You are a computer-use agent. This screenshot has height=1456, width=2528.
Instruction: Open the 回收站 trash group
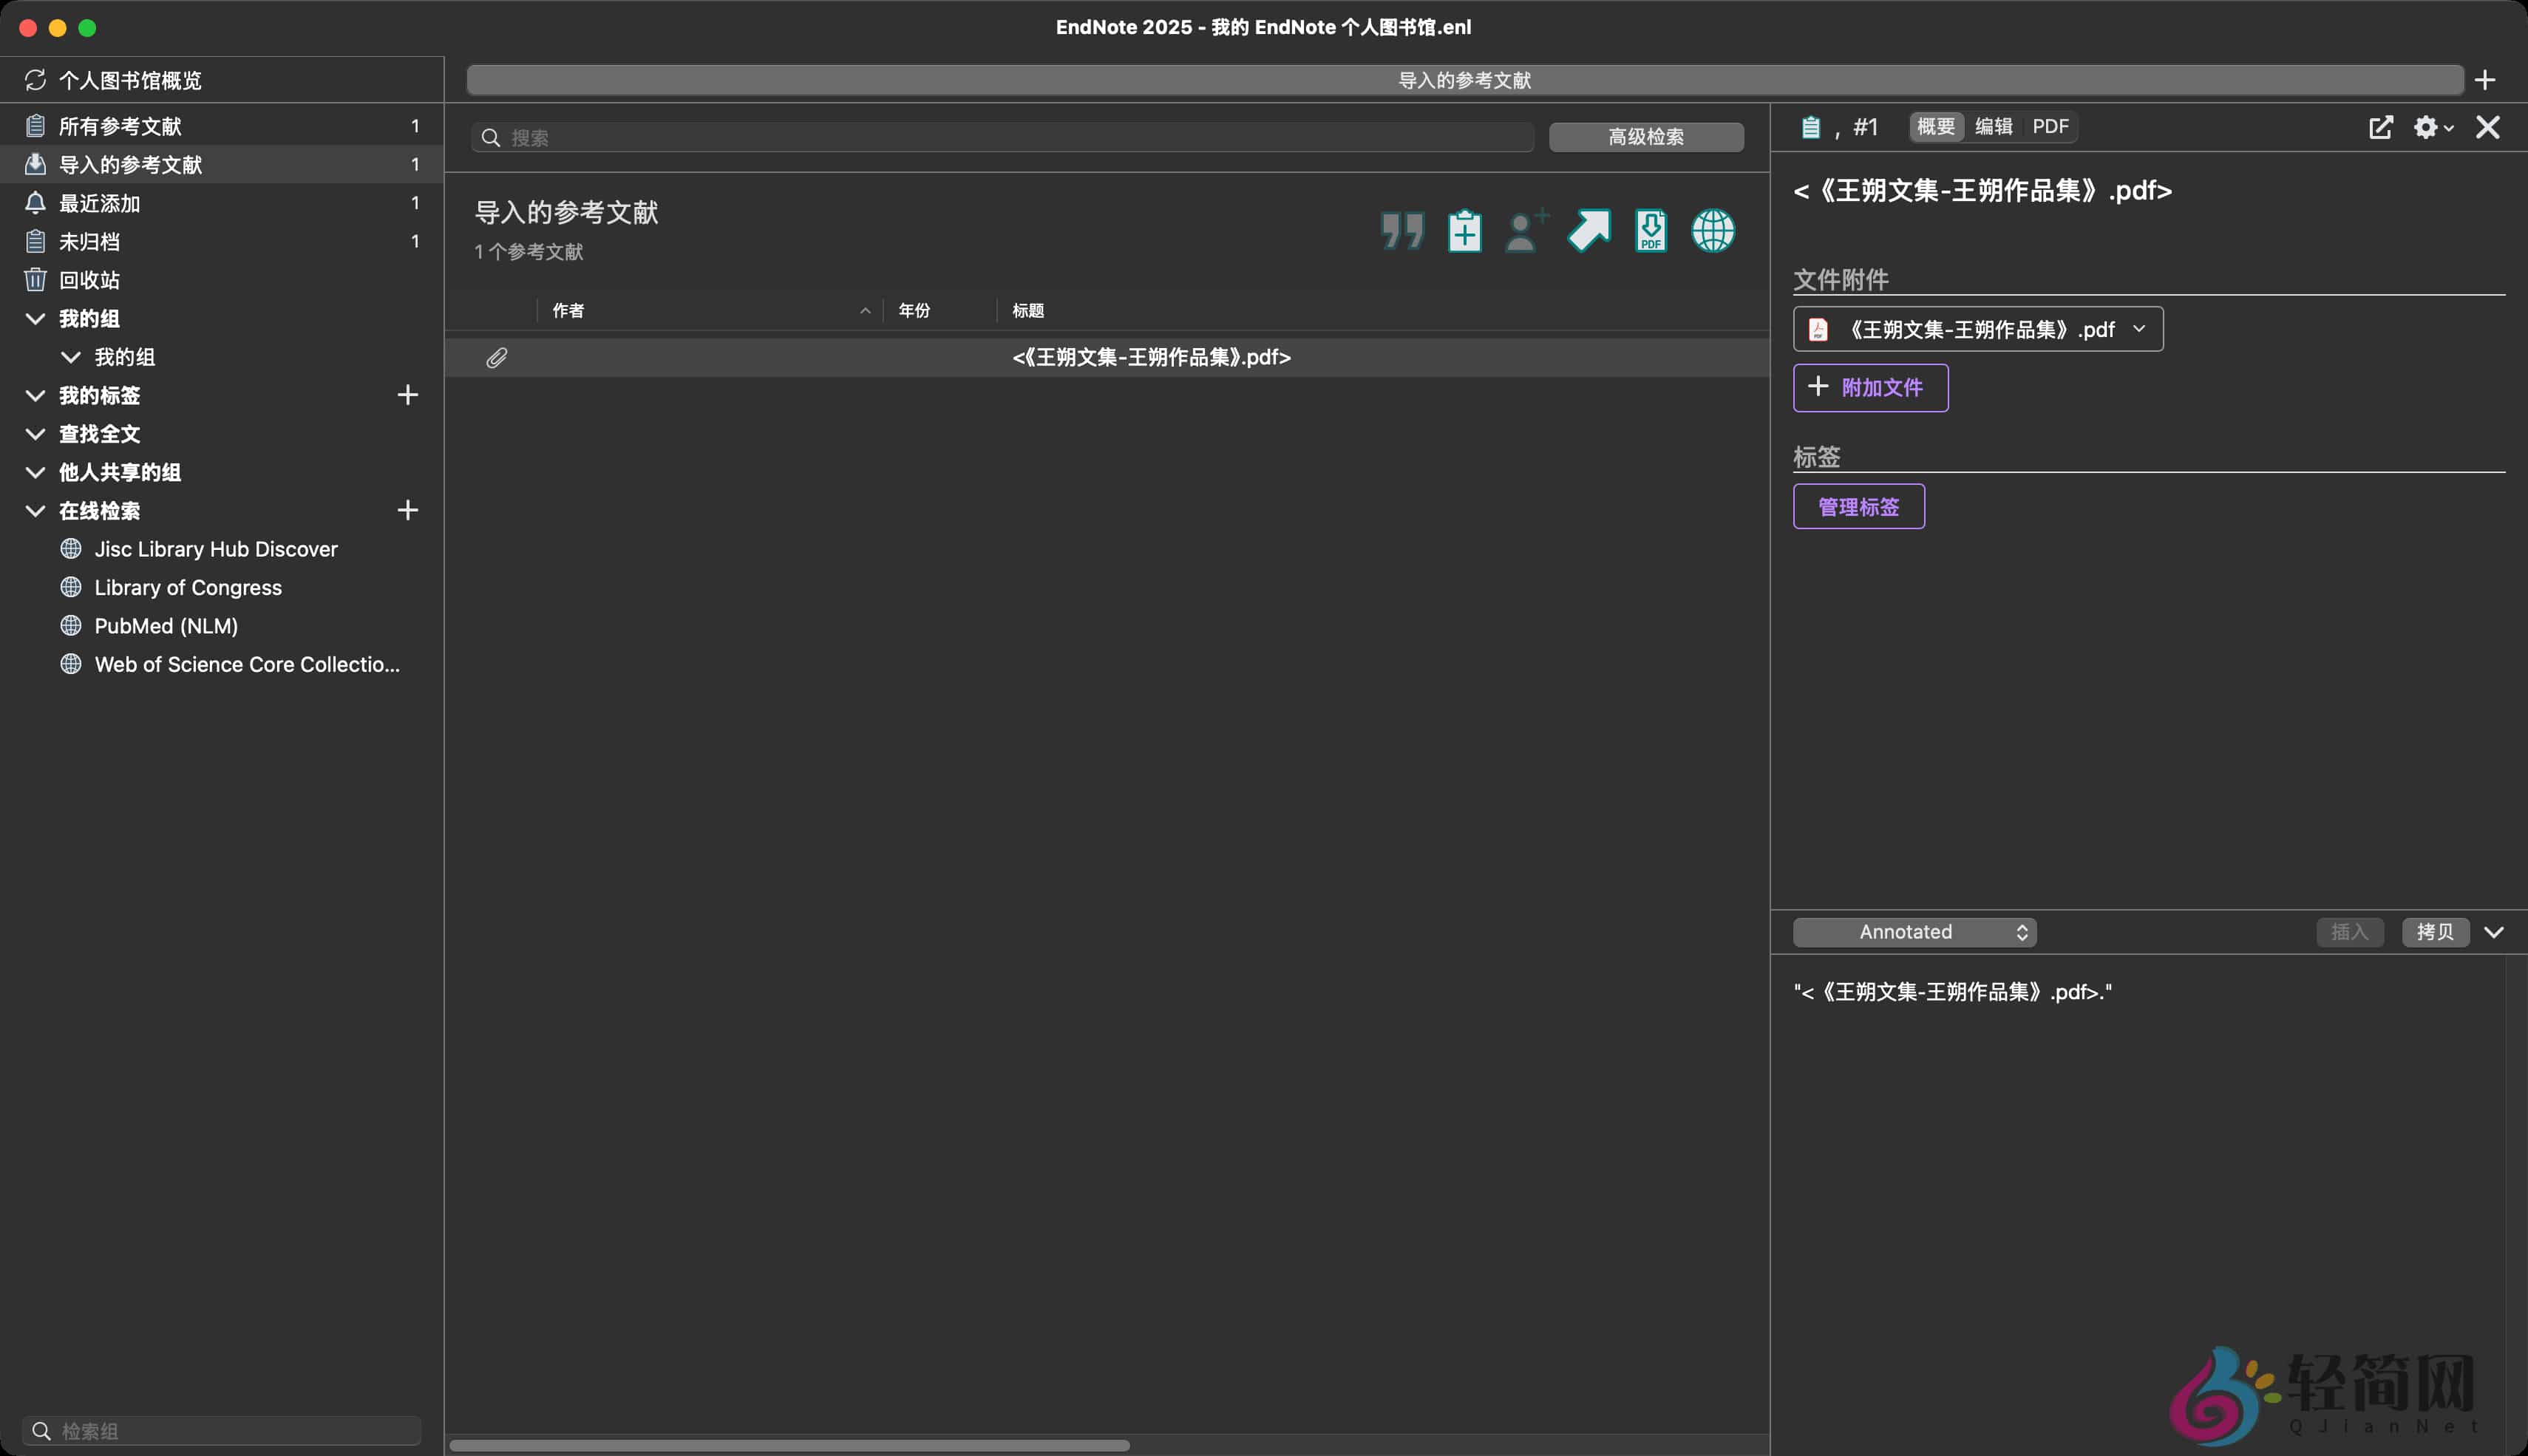[221, 280]
